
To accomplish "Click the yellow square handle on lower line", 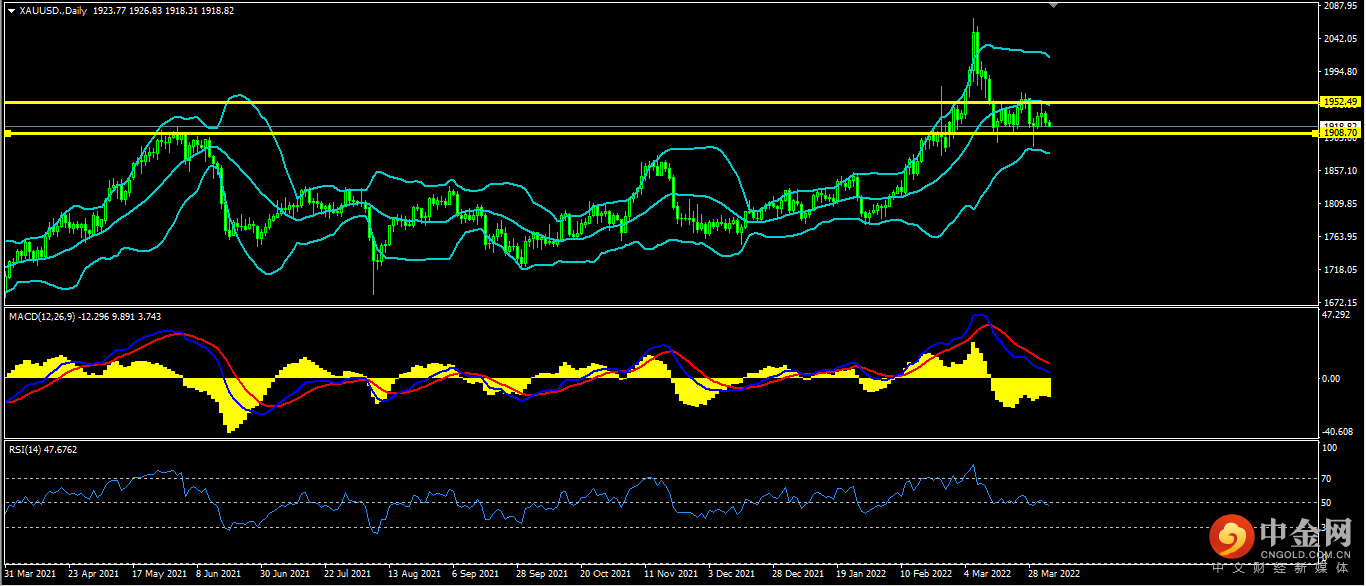I will coord(7,133).
